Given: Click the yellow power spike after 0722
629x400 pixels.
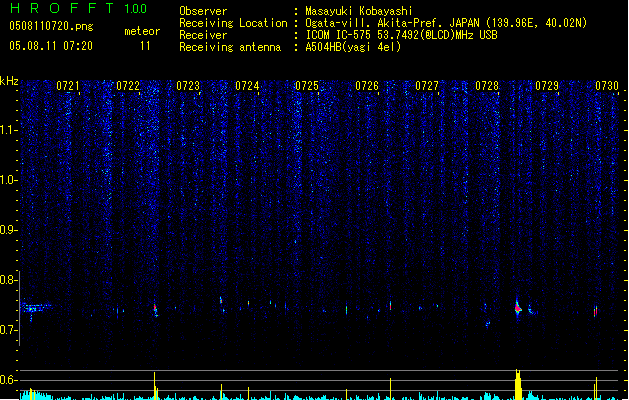Looking at the screenshot, I should tap(154, 386).
